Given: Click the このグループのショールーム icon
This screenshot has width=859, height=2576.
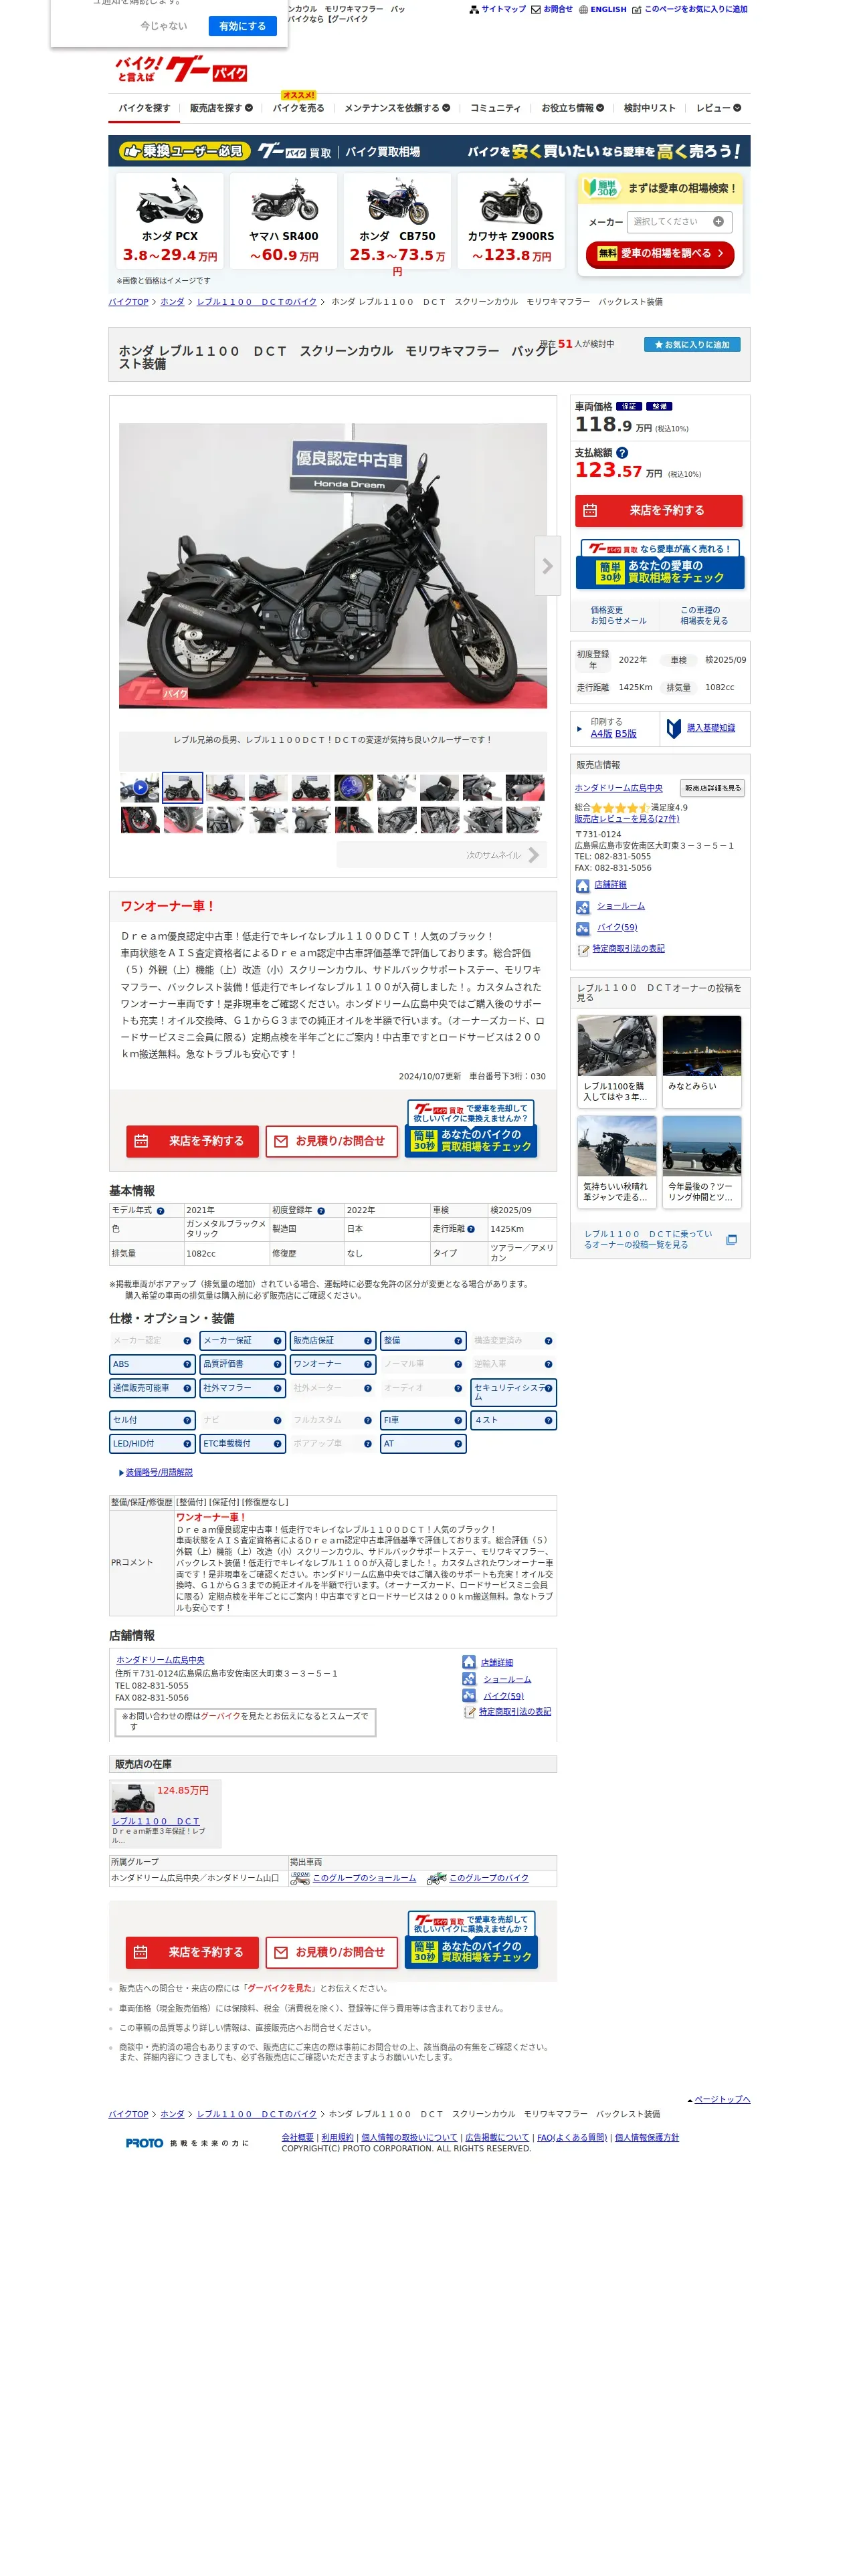Looking at the screenshot, I should click(x=300, y=1878).
